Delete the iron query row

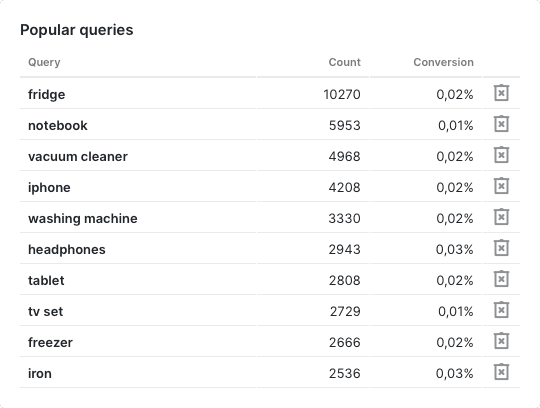click(x=501, y=372)
